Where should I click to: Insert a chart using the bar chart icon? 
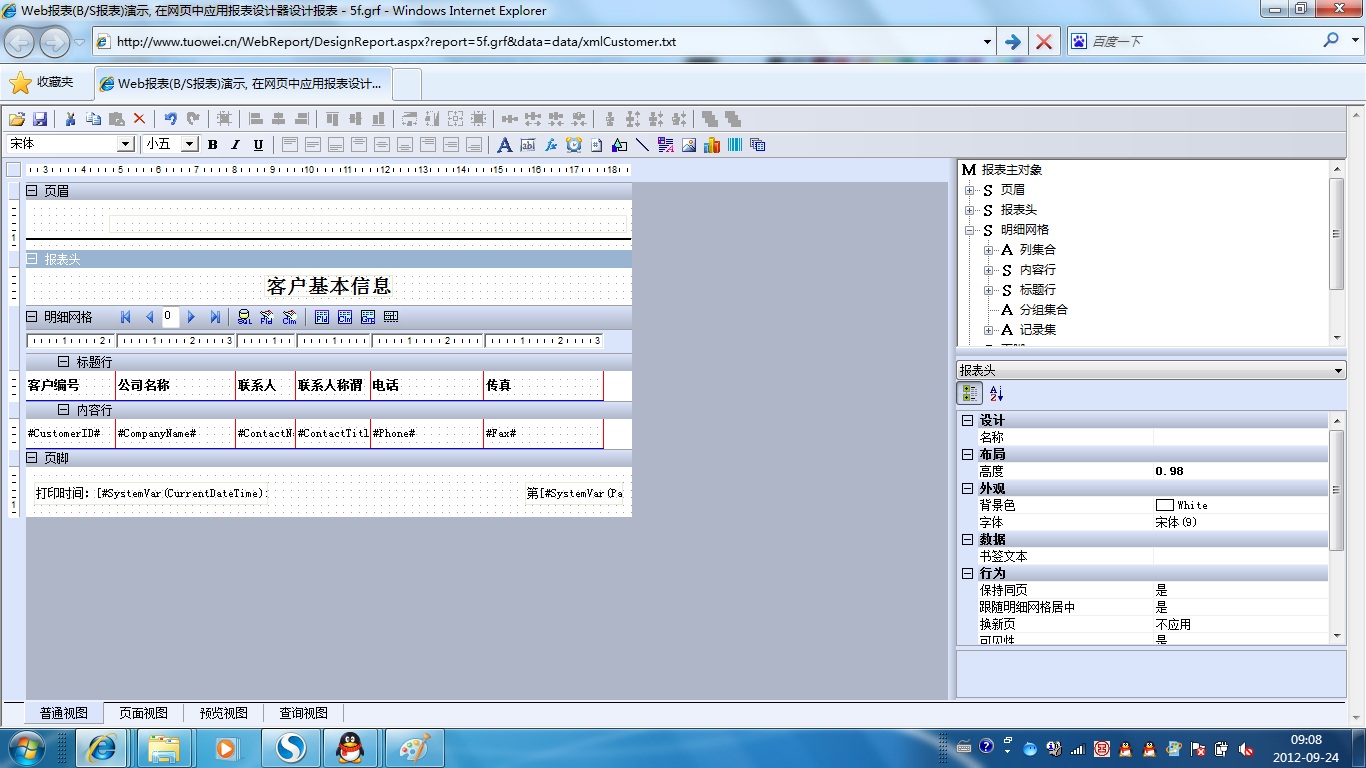coord(712,145)
